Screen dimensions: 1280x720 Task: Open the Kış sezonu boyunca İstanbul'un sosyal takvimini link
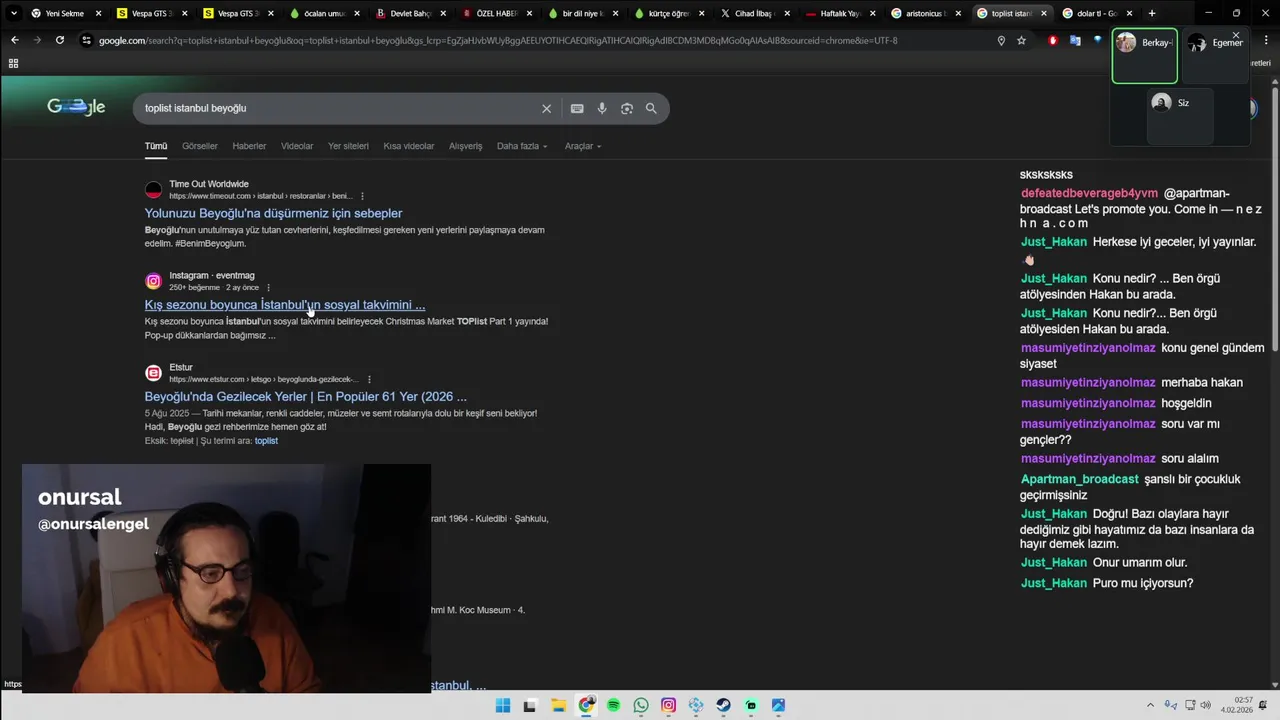coord(285,304)
